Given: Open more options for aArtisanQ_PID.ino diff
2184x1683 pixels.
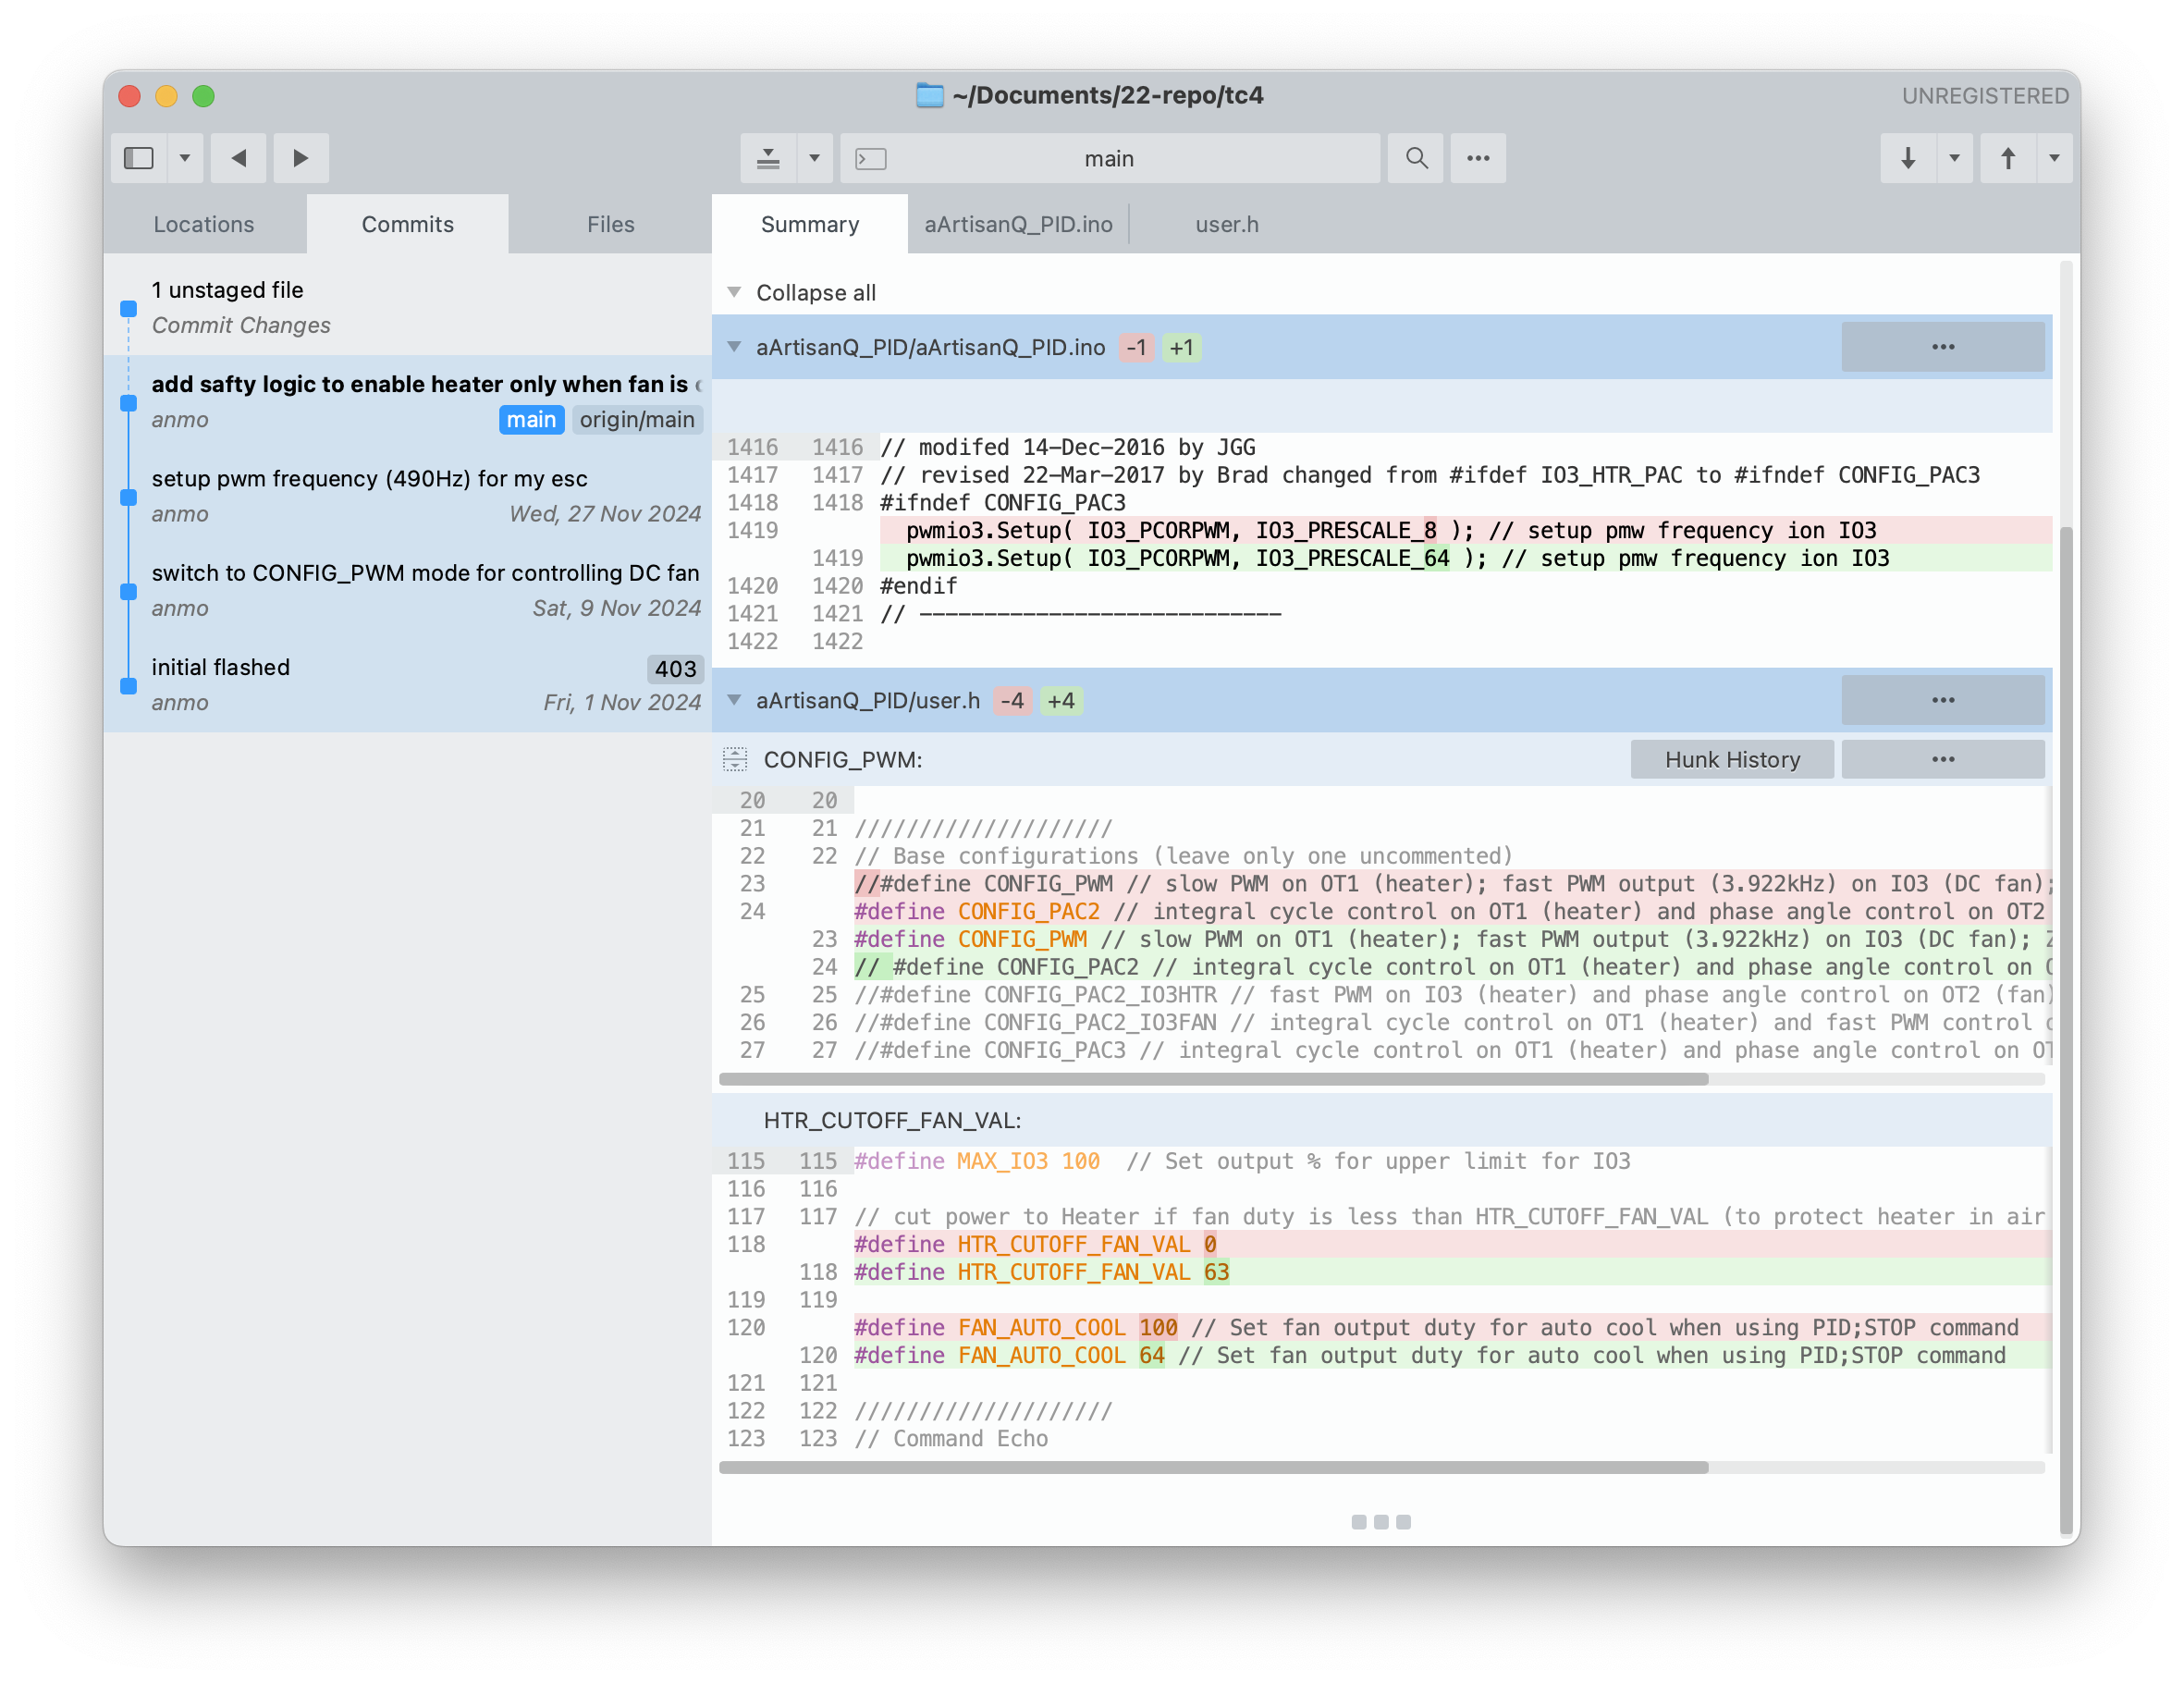Looking at the screenshot, I should [x=1943, y=347].
